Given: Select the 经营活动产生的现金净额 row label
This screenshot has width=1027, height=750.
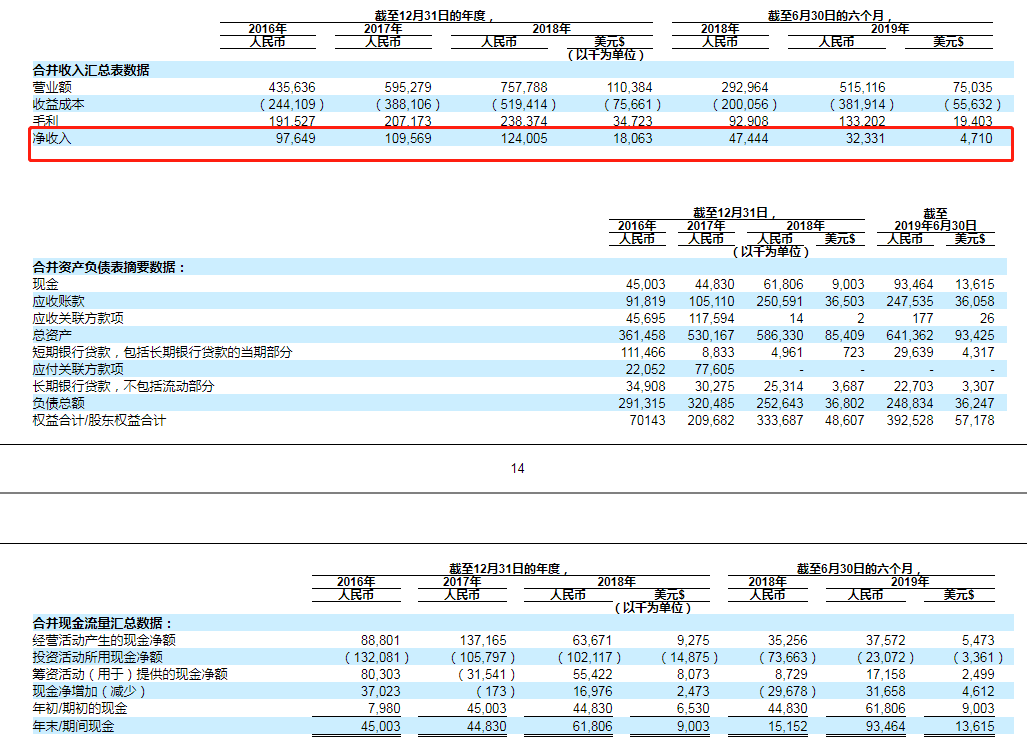Looking at the screenshot, I should 105,640.
